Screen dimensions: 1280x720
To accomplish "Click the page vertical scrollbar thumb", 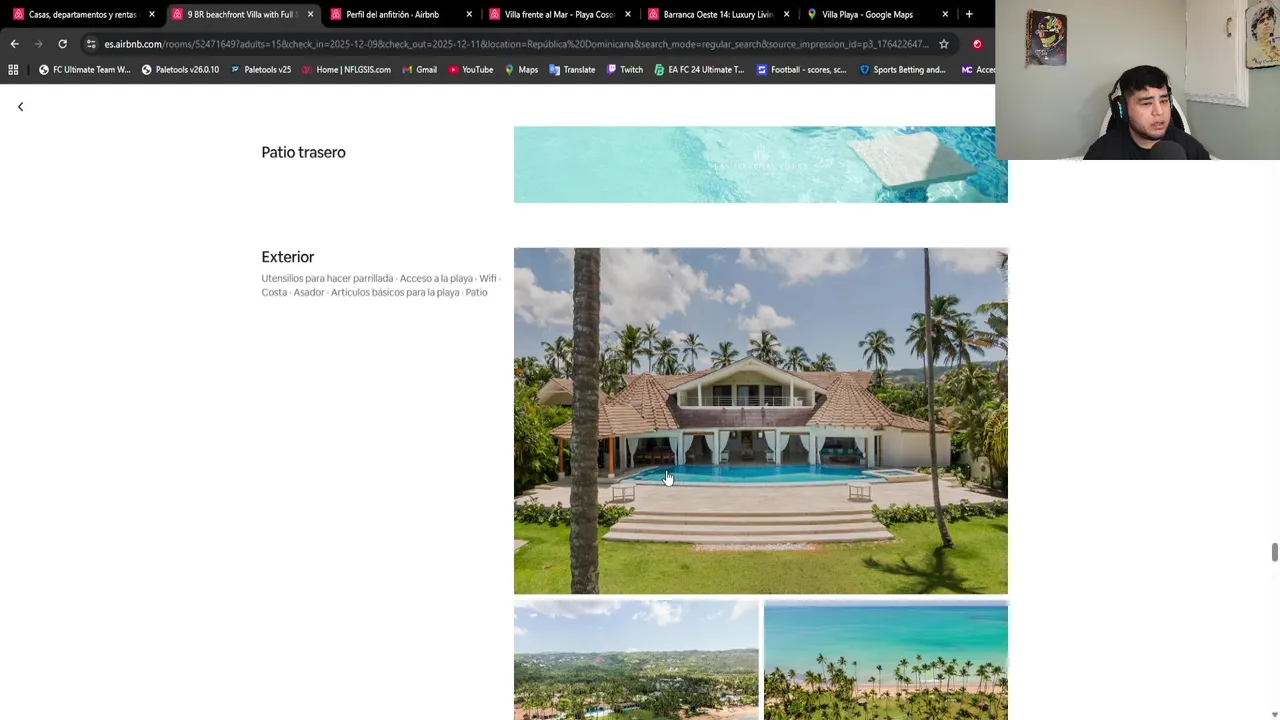I will click(x=1274, y=553).
